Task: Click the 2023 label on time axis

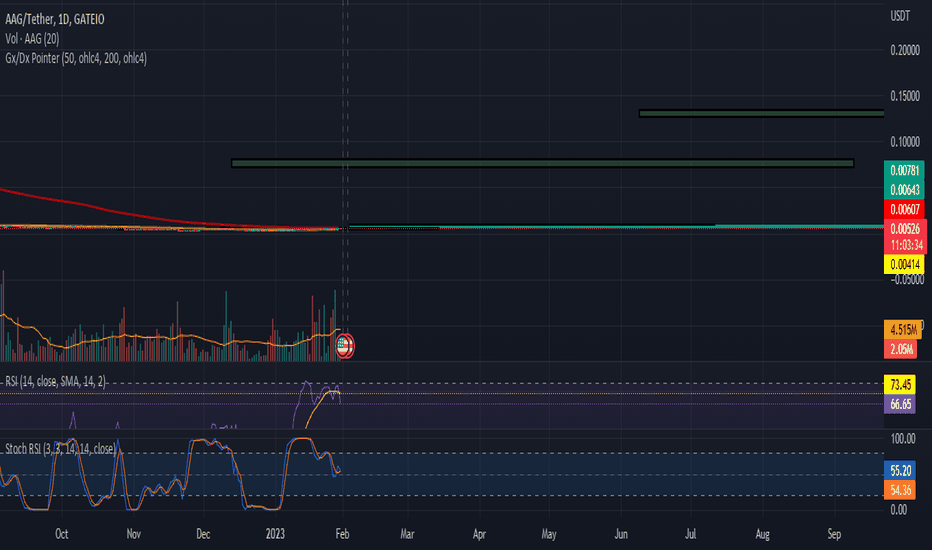Action: point(275,534)
